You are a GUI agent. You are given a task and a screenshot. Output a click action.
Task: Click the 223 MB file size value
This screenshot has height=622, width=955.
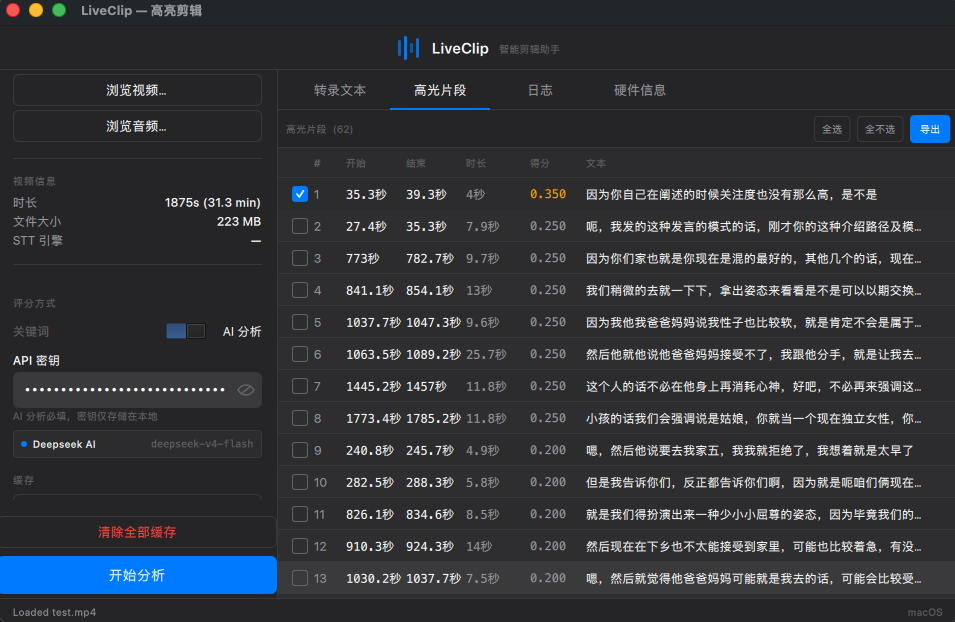pyautogui.click(x=239, y=222)
